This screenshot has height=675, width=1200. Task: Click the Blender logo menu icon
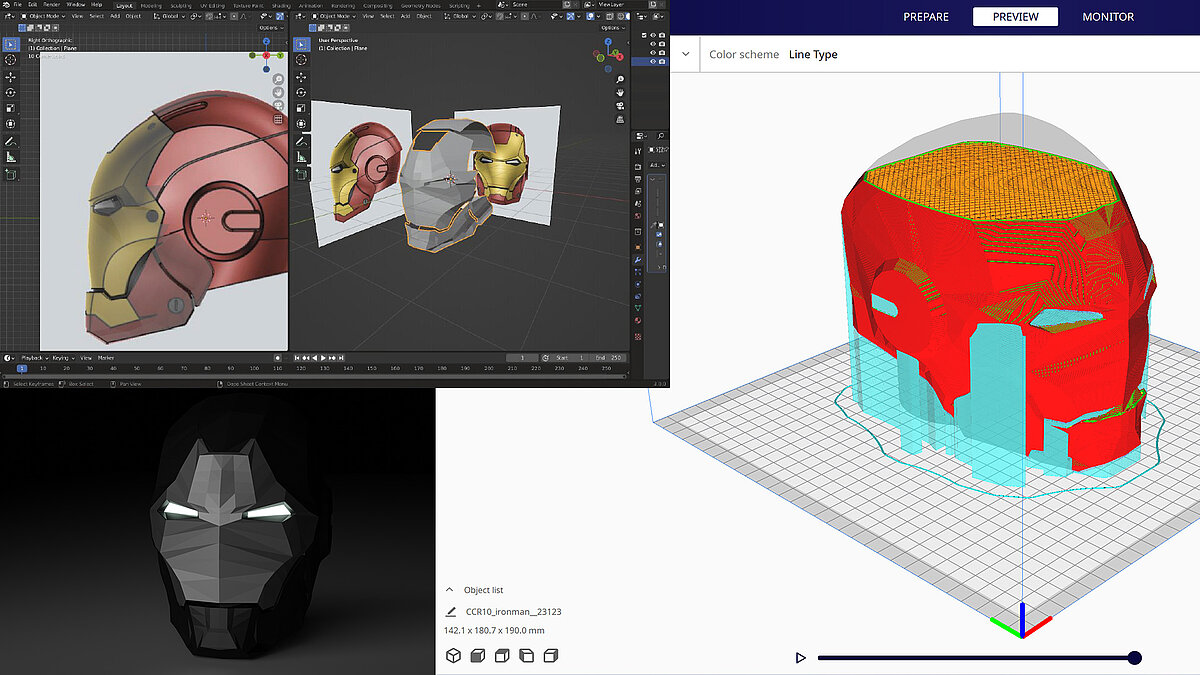click(x=6, y=5)
